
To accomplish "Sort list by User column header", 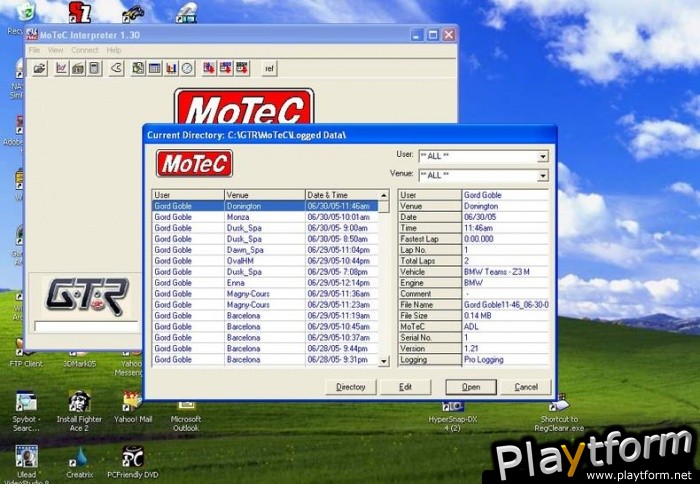I will coord(188,195).
